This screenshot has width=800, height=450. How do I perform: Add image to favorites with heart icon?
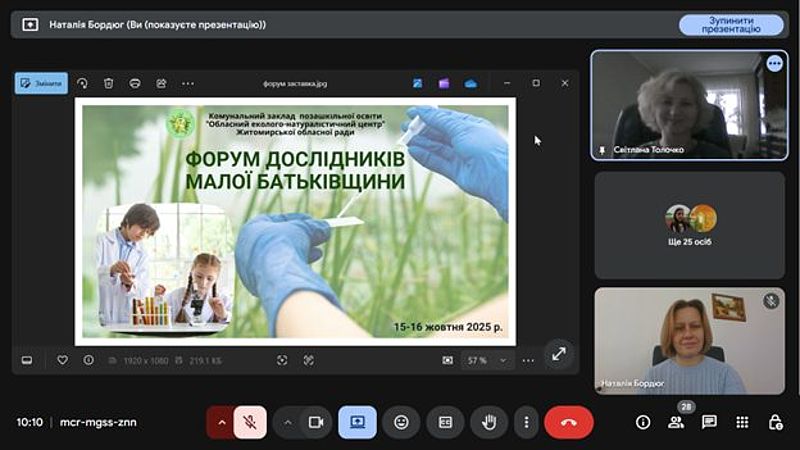coord(62,360)
